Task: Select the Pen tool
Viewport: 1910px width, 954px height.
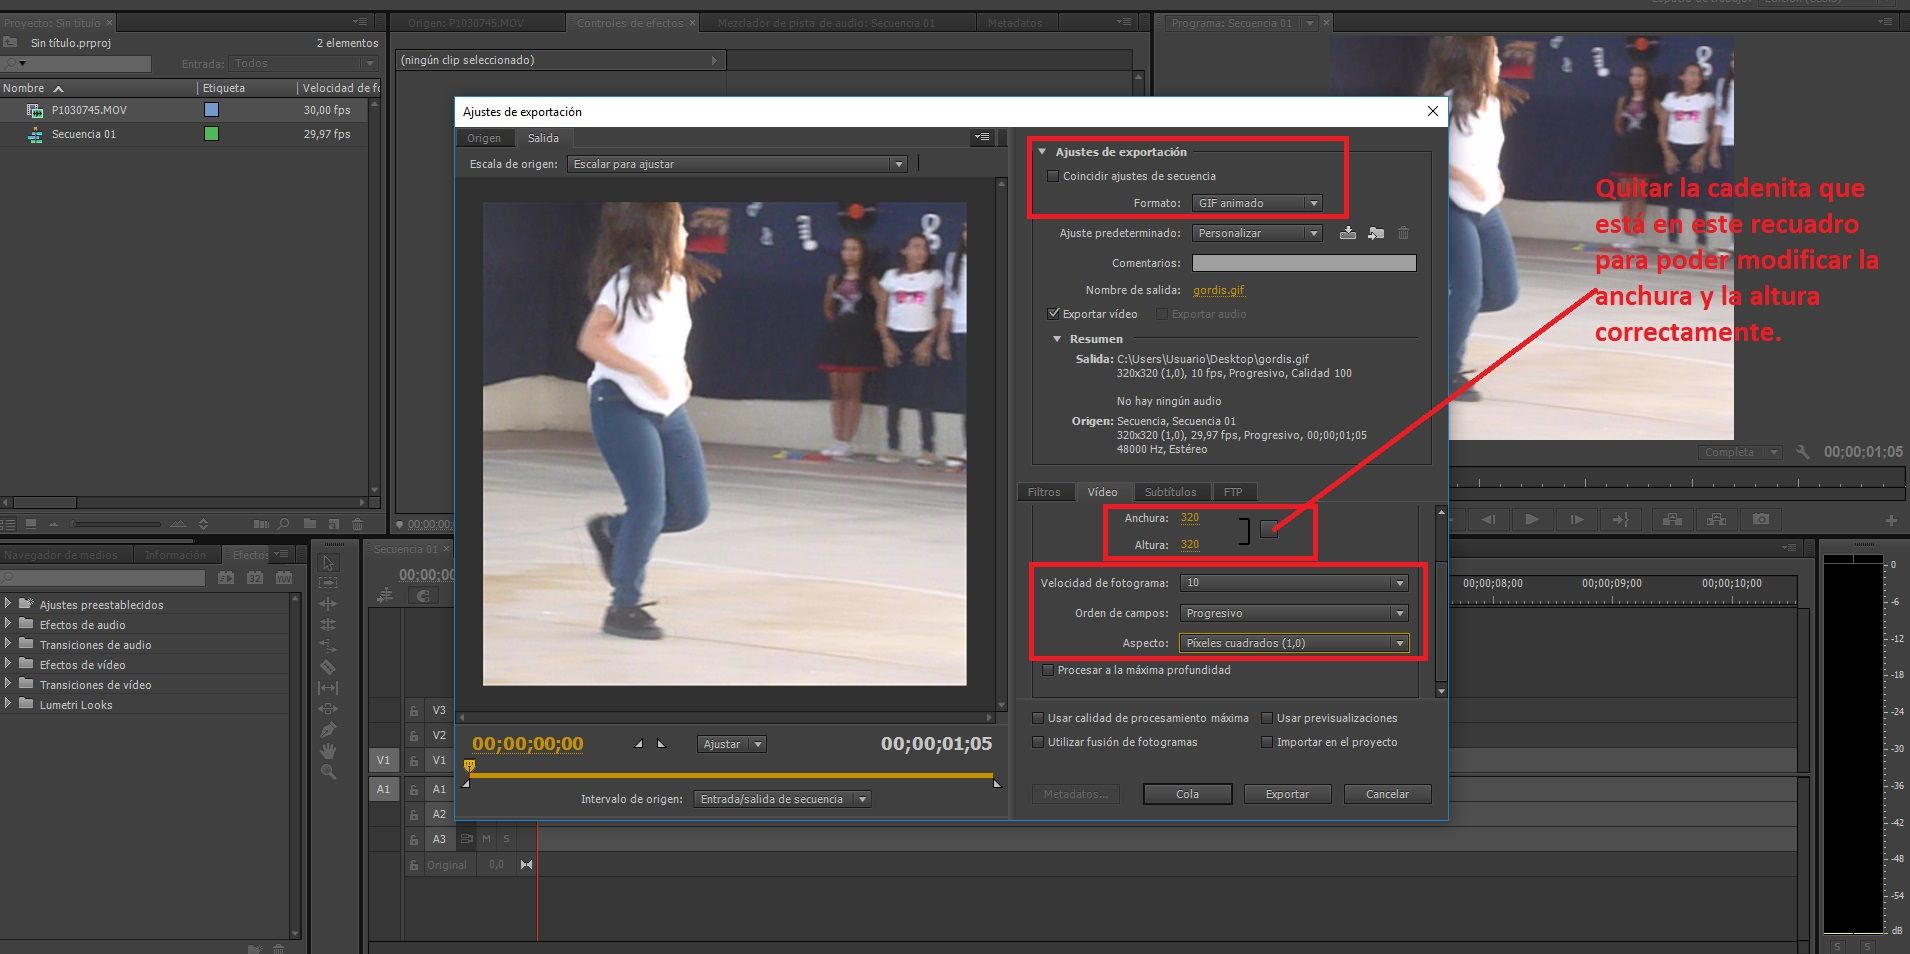Action: tap(328, 730)
